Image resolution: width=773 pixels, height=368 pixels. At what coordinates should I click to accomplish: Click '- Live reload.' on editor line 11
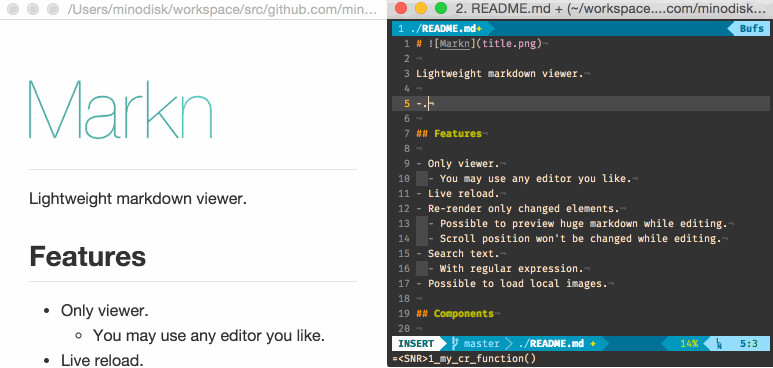tap(457, 193)
